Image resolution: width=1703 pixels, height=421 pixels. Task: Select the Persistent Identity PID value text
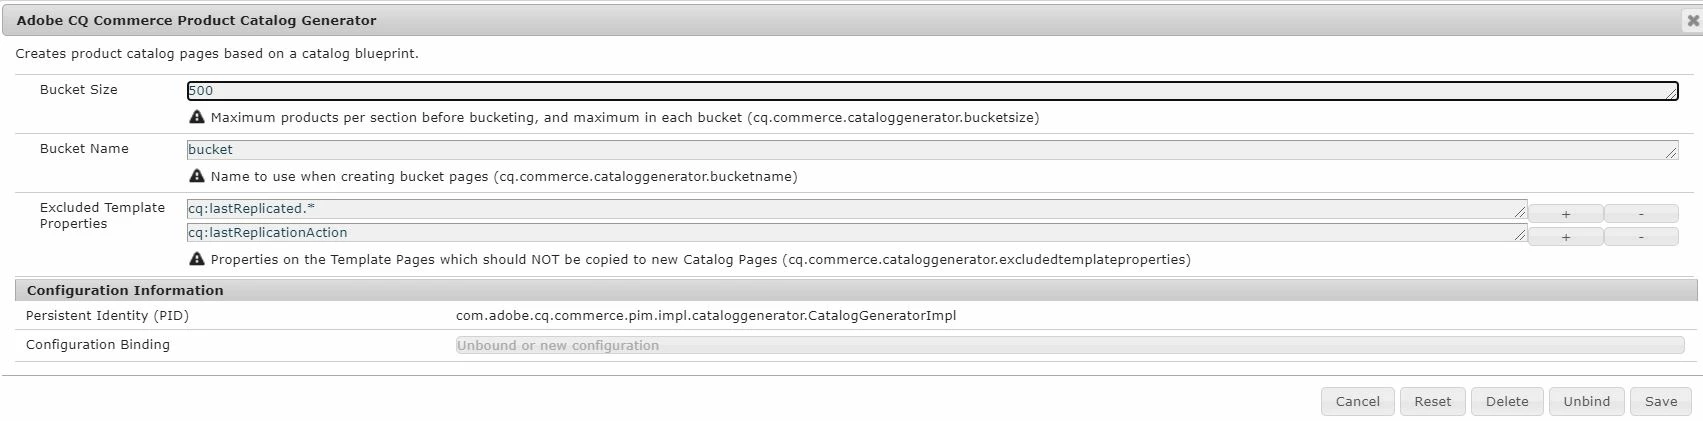pos(706,315)
